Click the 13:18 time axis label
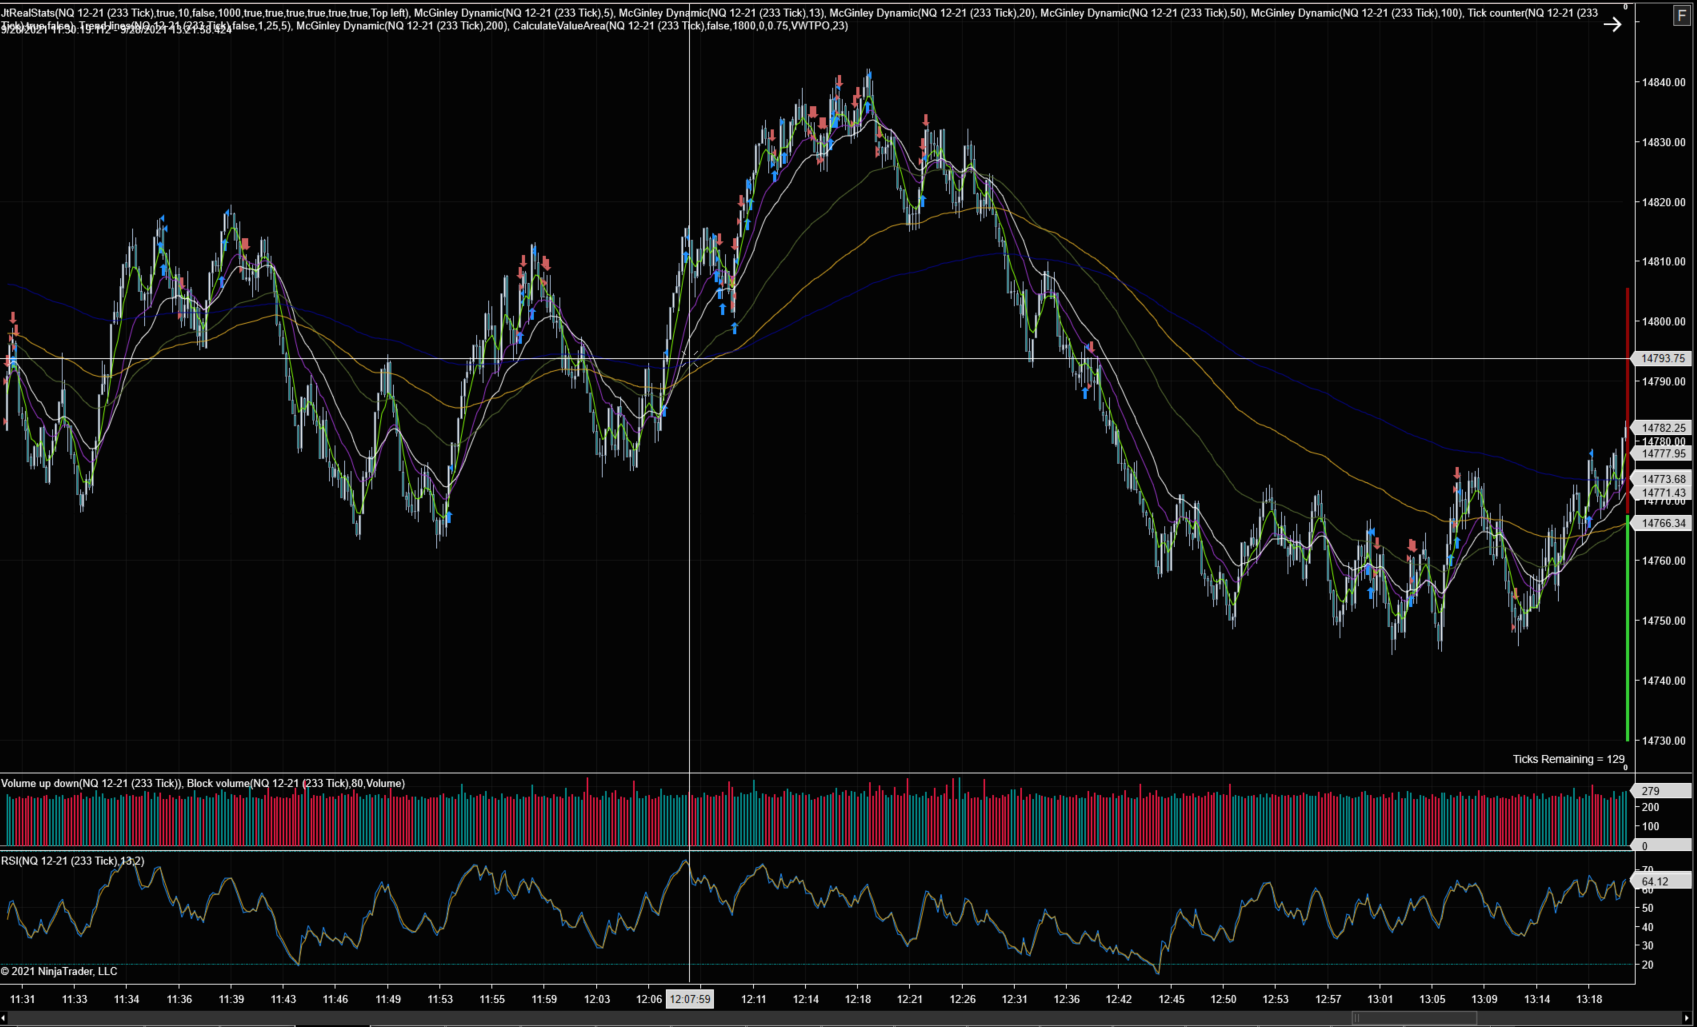Screen dimensions: 1697x1027 click(x=1589, y=999)
